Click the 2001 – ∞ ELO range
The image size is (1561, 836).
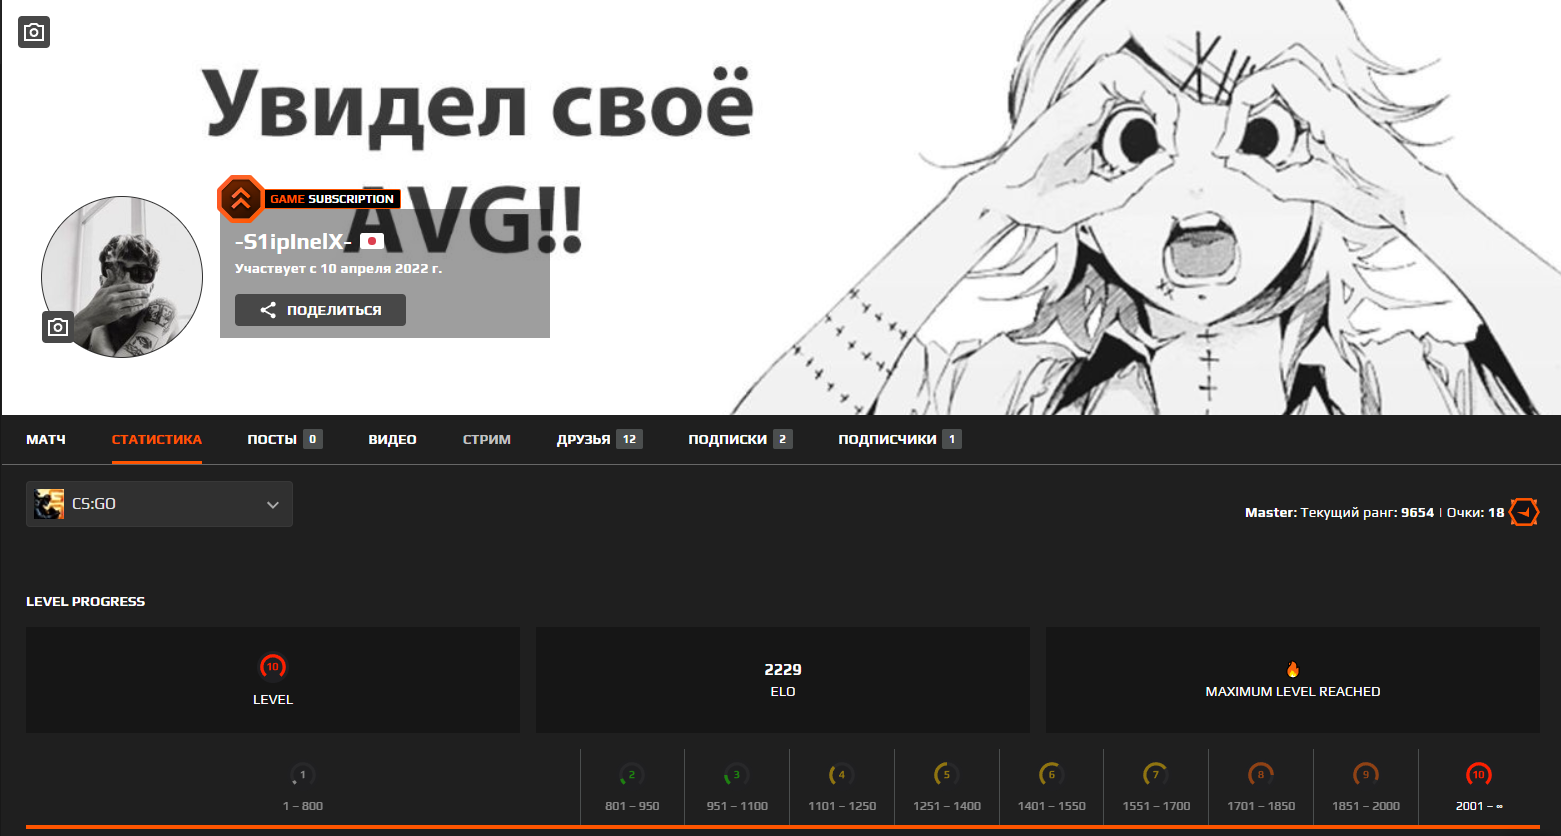coord(1479,806)
